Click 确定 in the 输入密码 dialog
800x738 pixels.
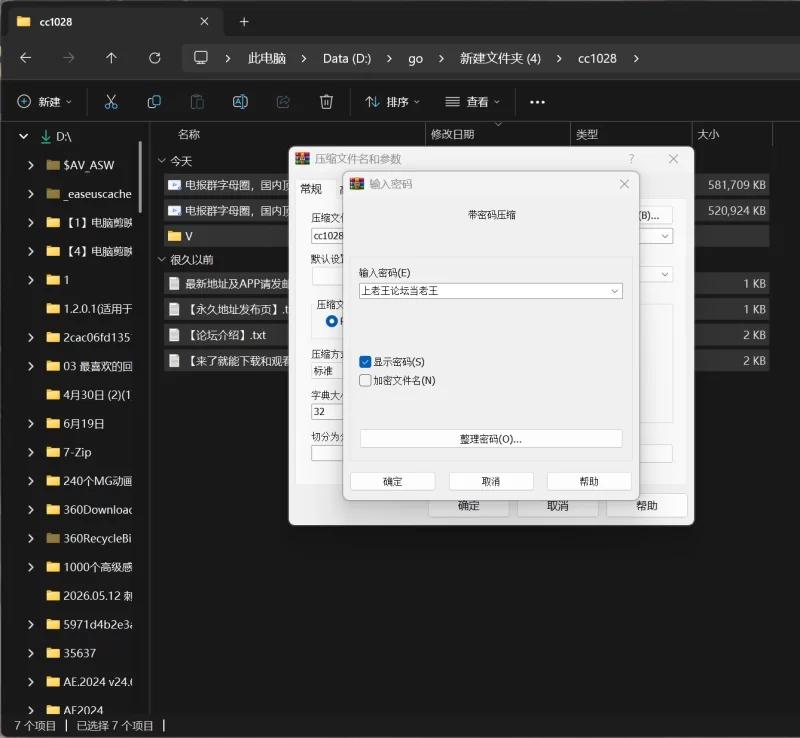392,481
